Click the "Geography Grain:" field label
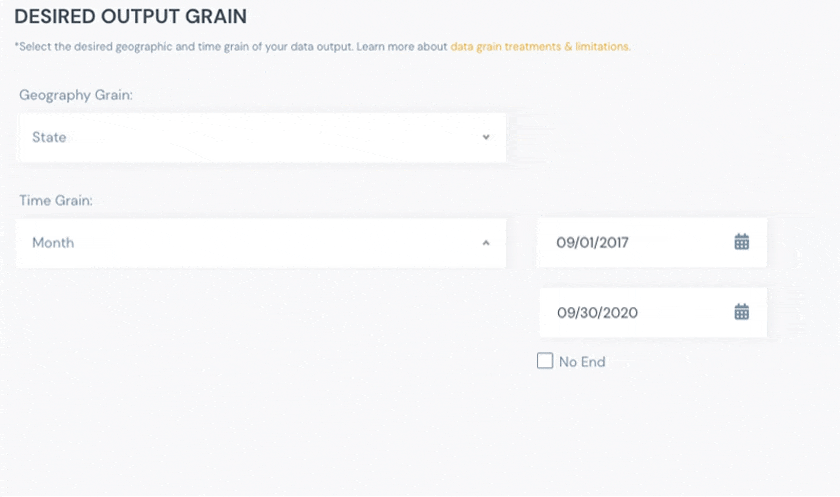 coord(76,95)
